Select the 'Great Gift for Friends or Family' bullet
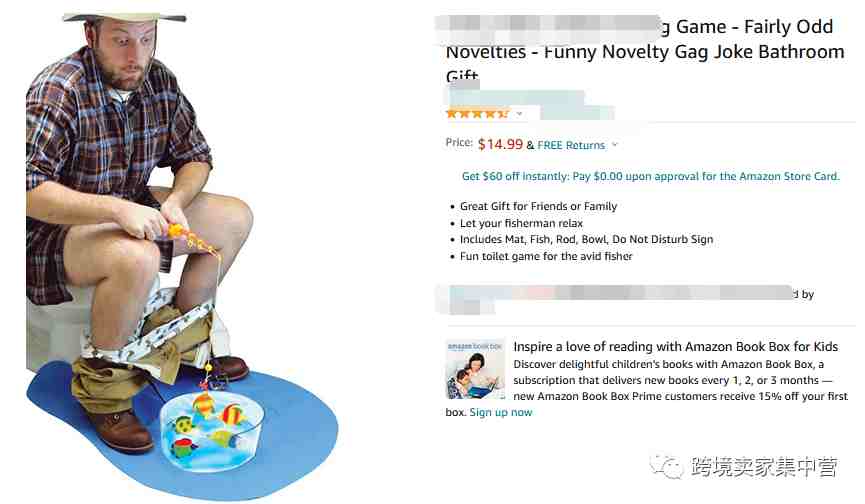The width and height of the screenshot is (865, 504). pyautogui.click(x=538, y=206)
